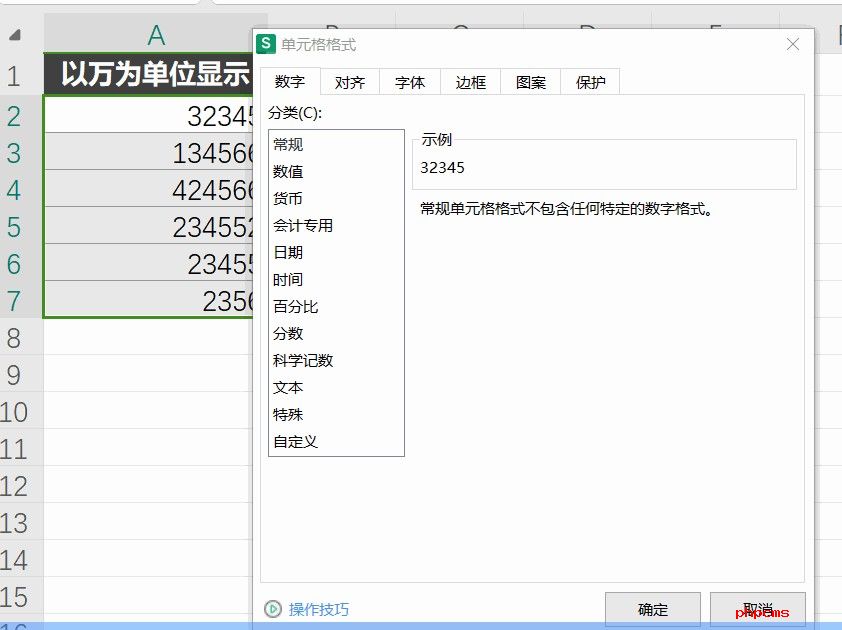Click cell A2 starting with 32345
Image resolution: width=842 pixels, height=630 pixels.
click(148, 115)
